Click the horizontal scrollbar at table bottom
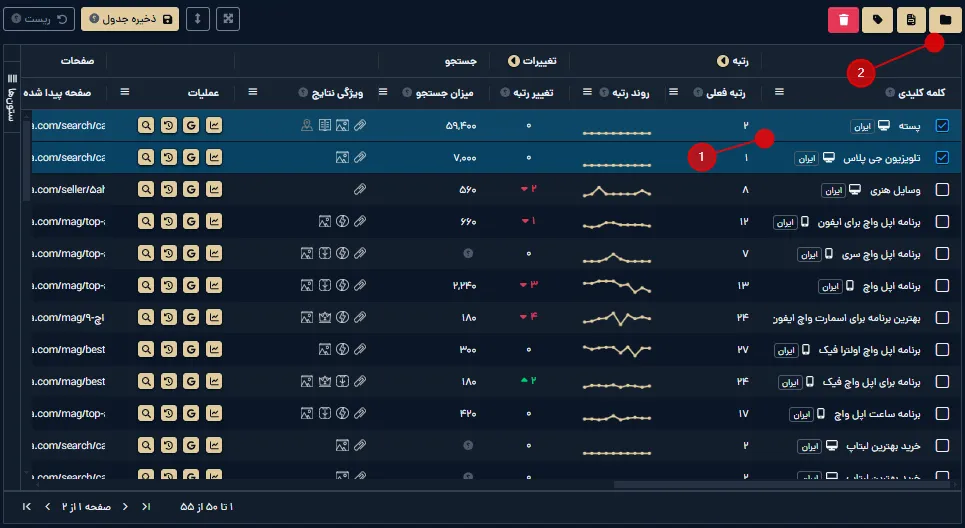Screen dimensions: 965x528 click(x=782, y=484)
